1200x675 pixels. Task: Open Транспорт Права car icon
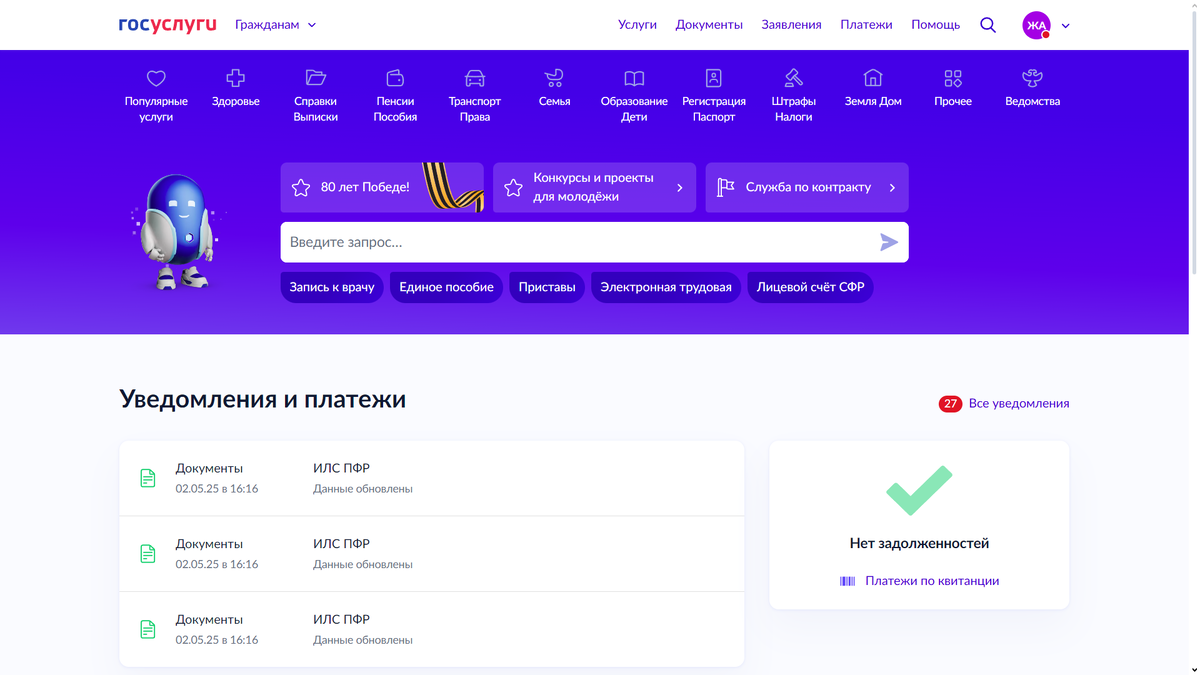475,78
